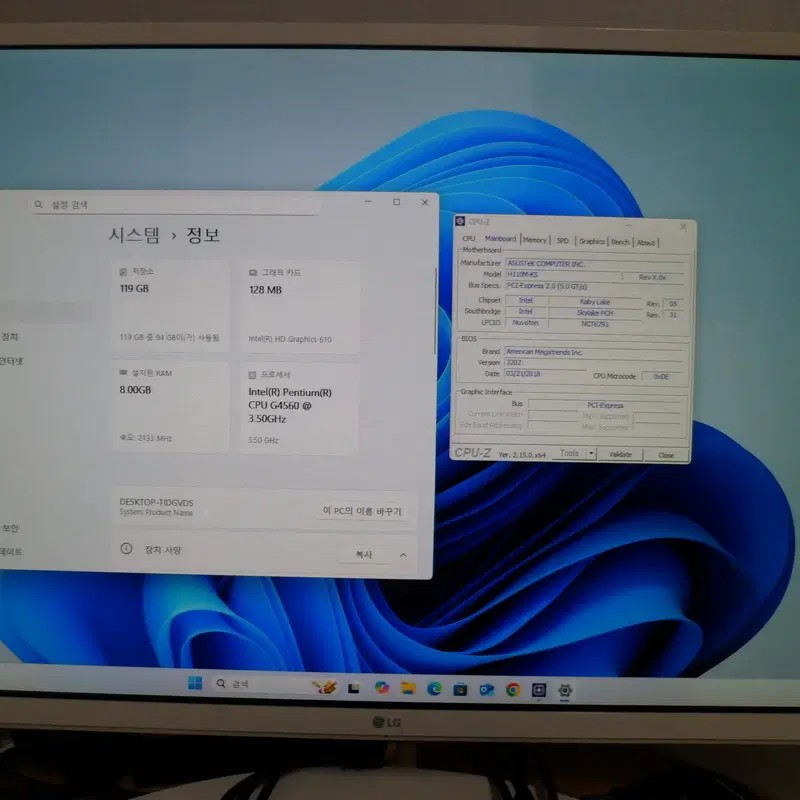Click the Bus Specs PCI-Express 2.0 value
Viewport: 800px width, 800px height.
[x=594, y=286]
